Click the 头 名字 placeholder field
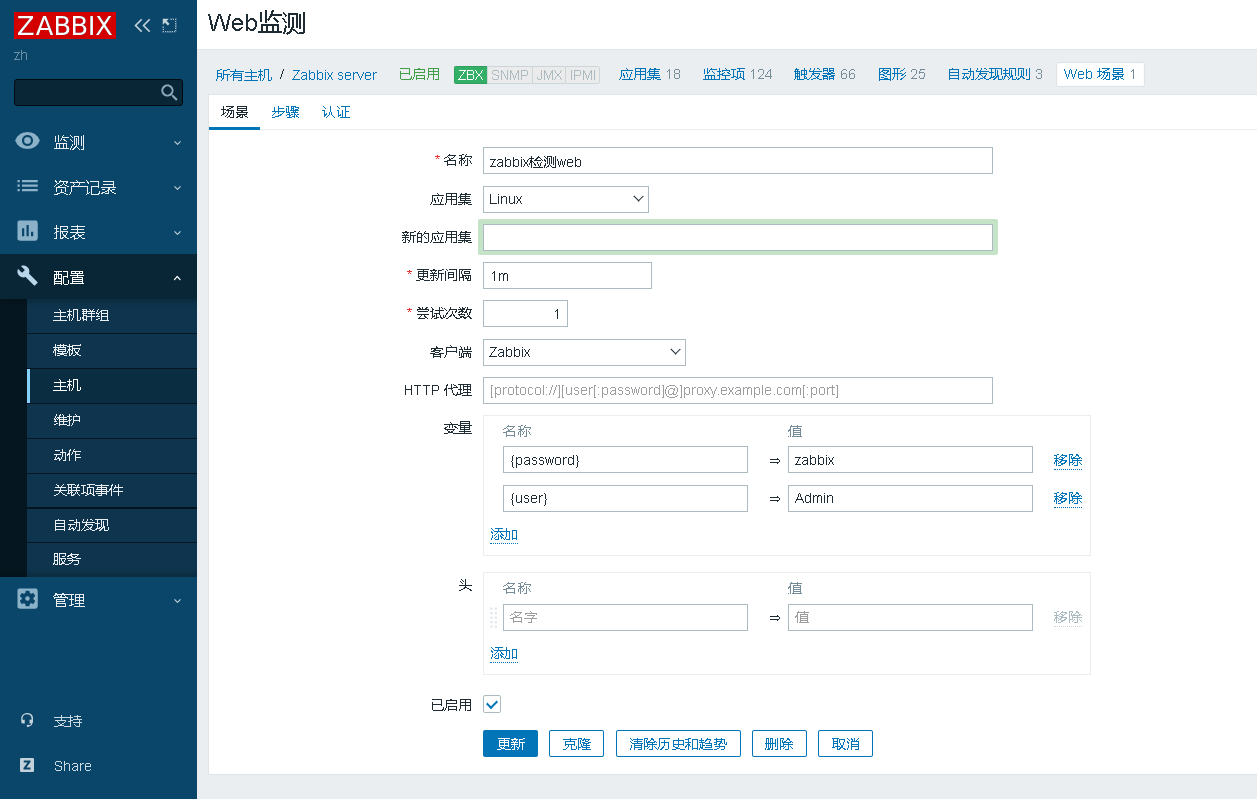The image size is (1257, 799). (625, 617)
